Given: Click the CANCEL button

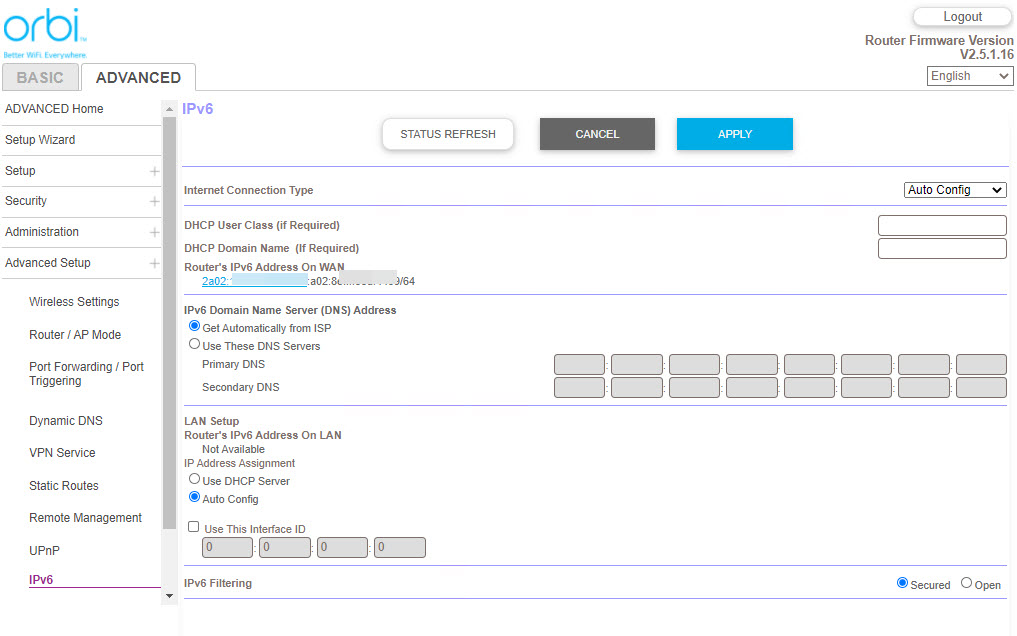Looking at the screenshot, I should [x=597, y=134].
